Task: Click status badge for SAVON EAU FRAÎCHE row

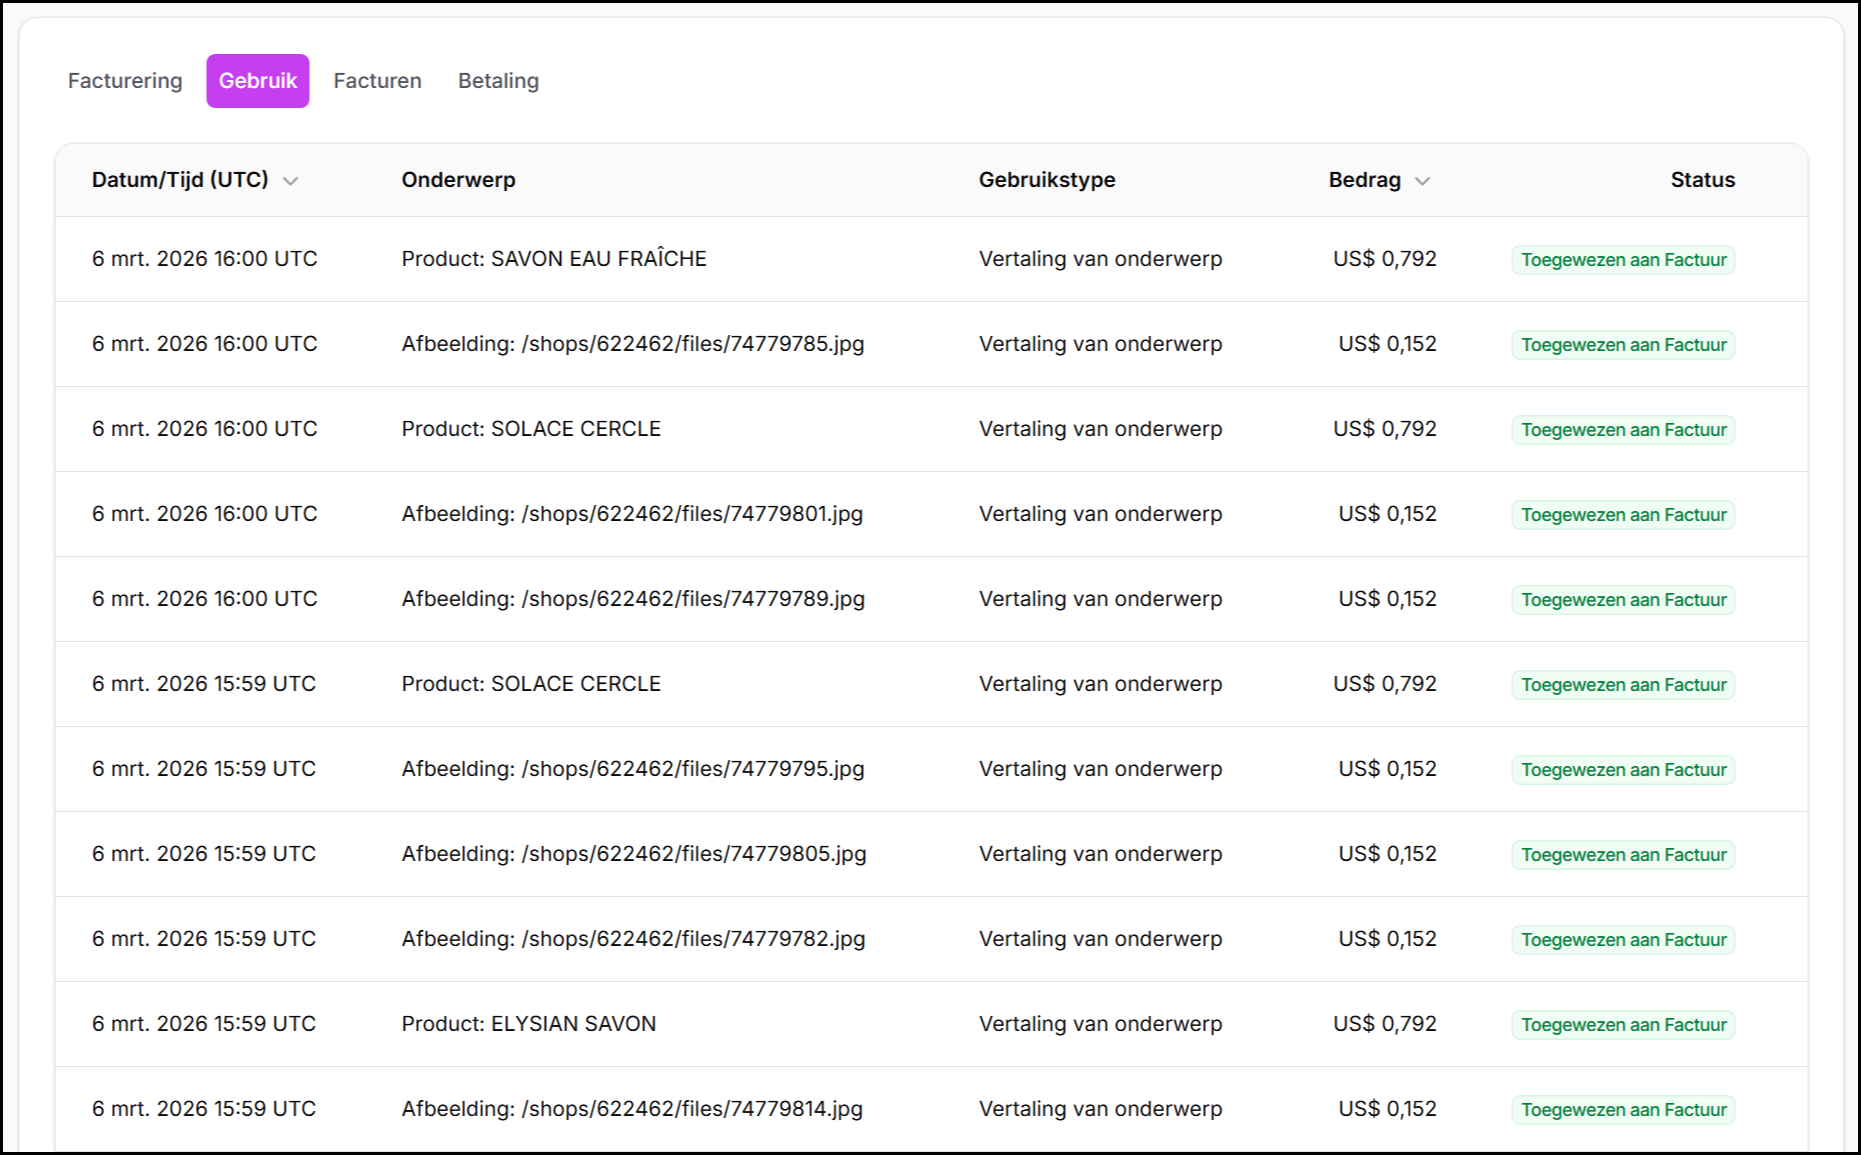Action: pos(1623,260)
